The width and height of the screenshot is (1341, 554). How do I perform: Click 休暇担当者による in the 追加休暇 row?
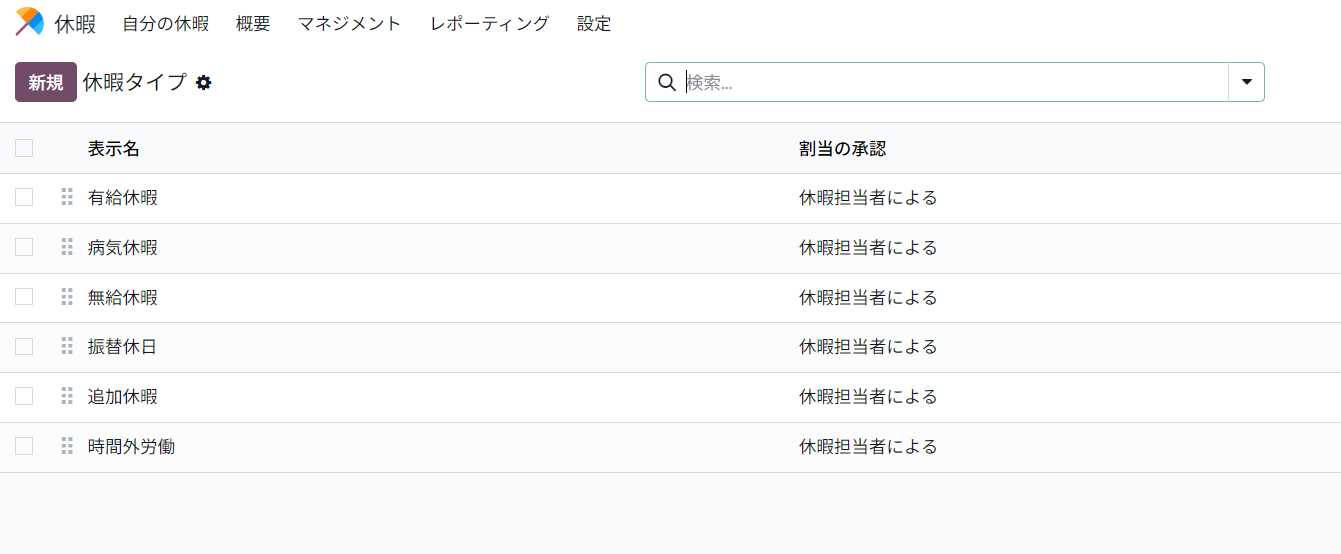coord(868,397)
